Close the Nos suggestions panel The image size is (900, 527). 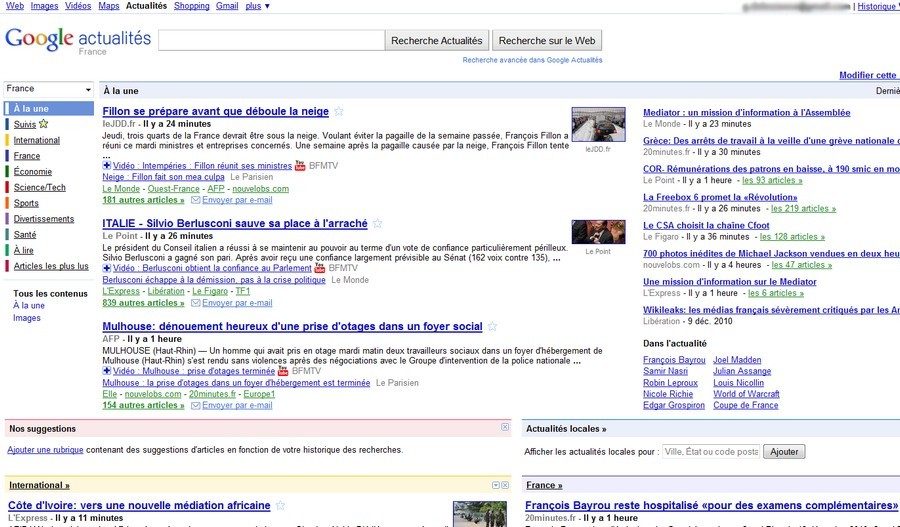(505, 428)
